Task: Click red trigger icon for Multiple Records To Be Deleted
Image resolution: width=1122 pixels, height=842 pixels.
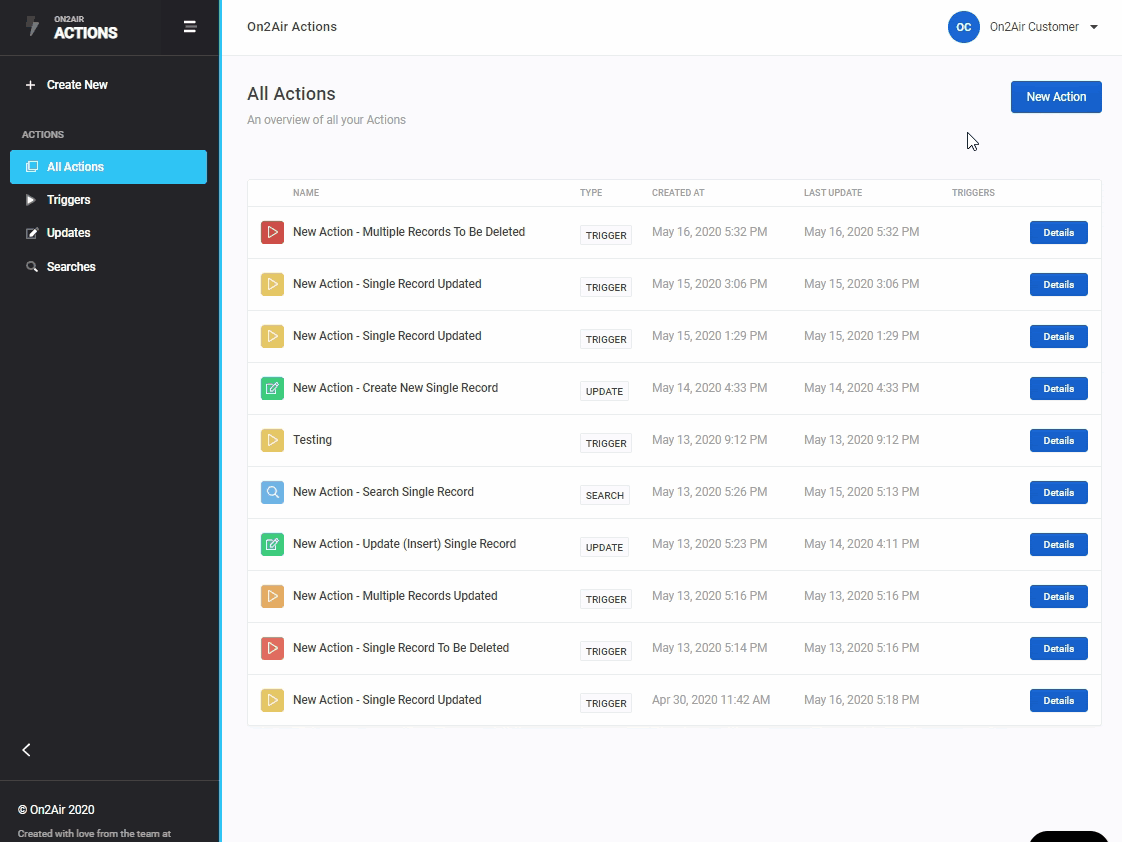Action: coord(272,232)
